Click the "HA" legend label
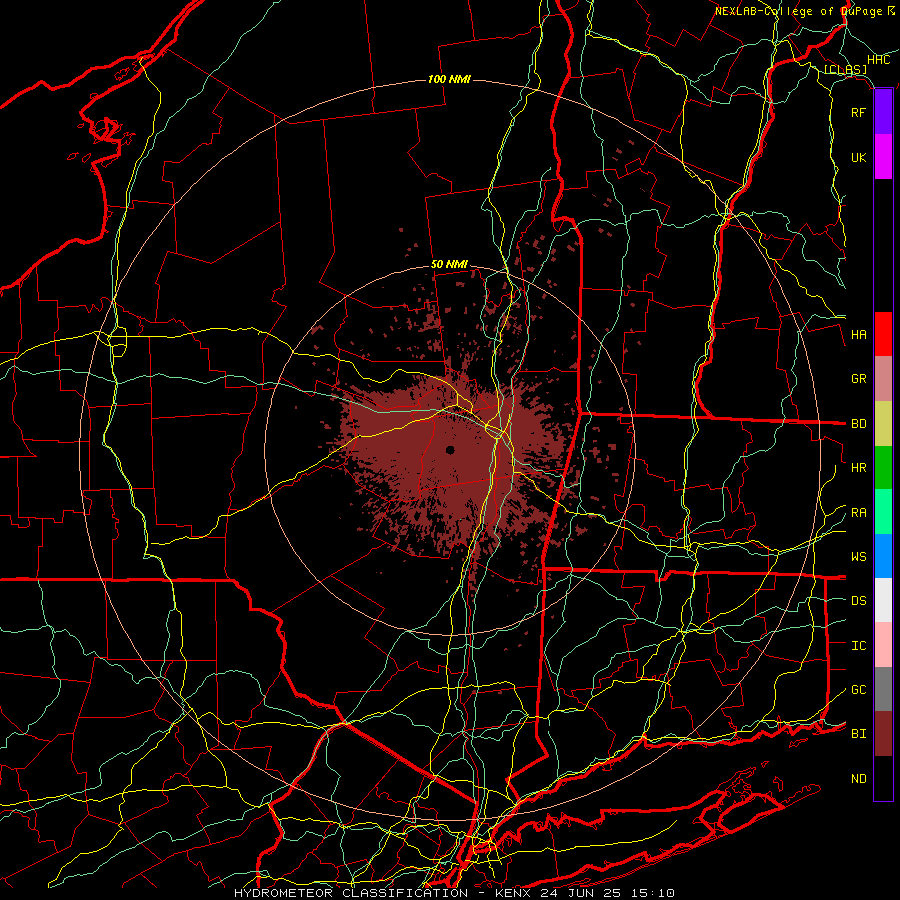This screenshot has height=900, width=900. coord(858,335)
